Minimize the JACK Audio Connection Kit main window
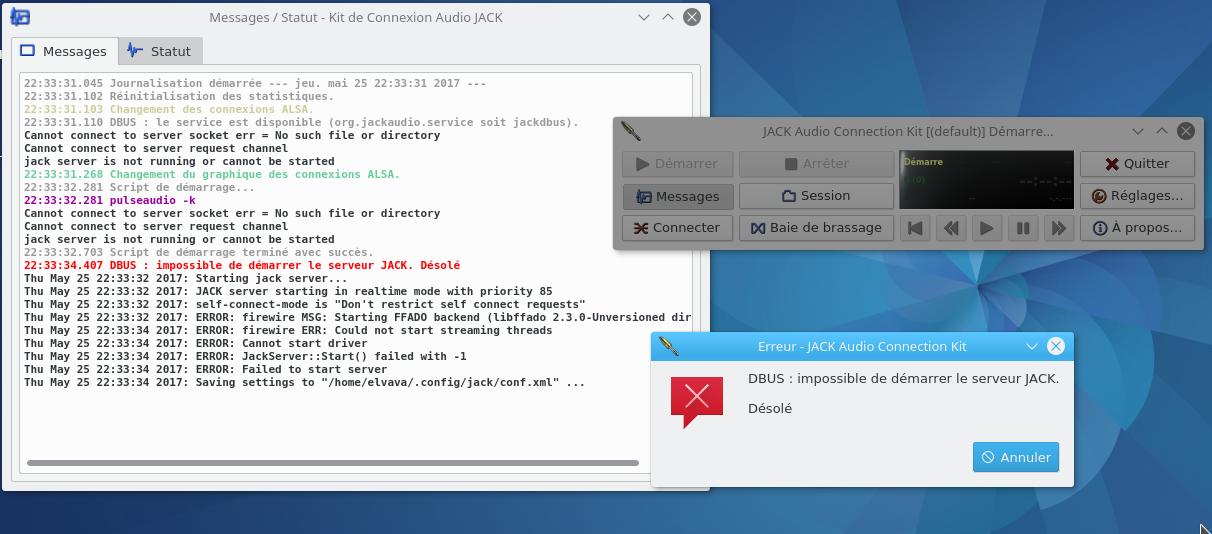 click(x=1138, y=131)
